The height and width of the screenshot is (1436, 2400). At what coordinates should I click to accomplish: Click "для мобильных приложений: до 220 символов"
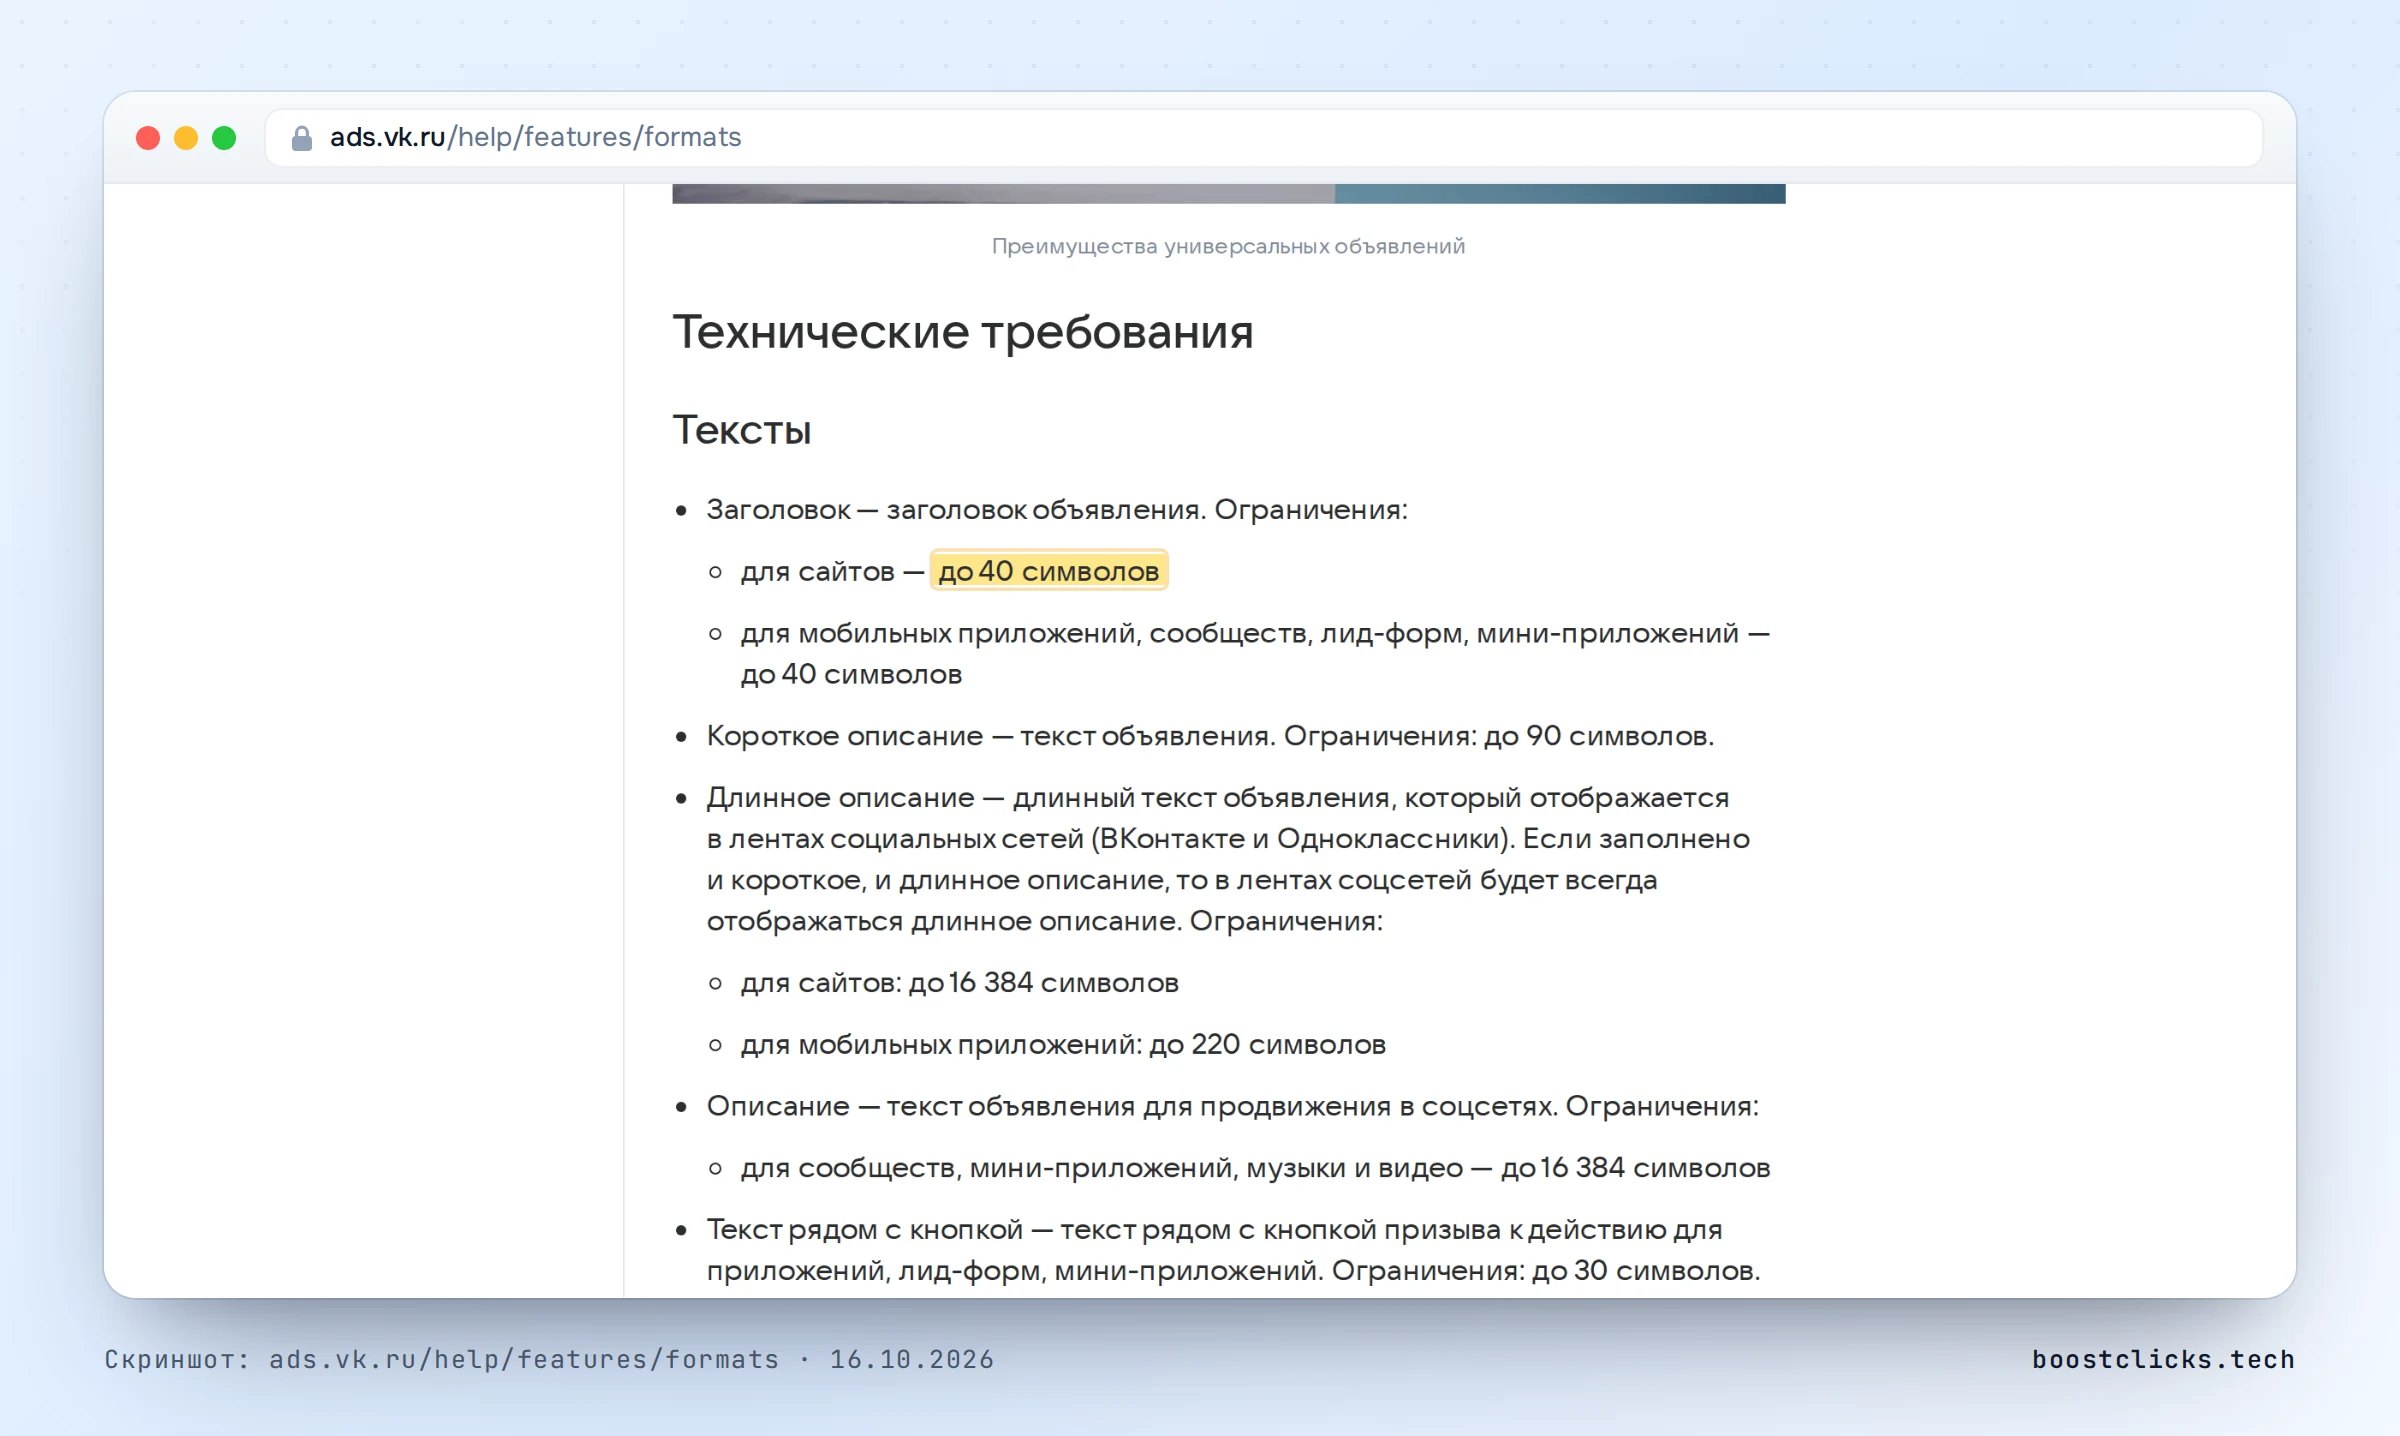(1063, 1045)
